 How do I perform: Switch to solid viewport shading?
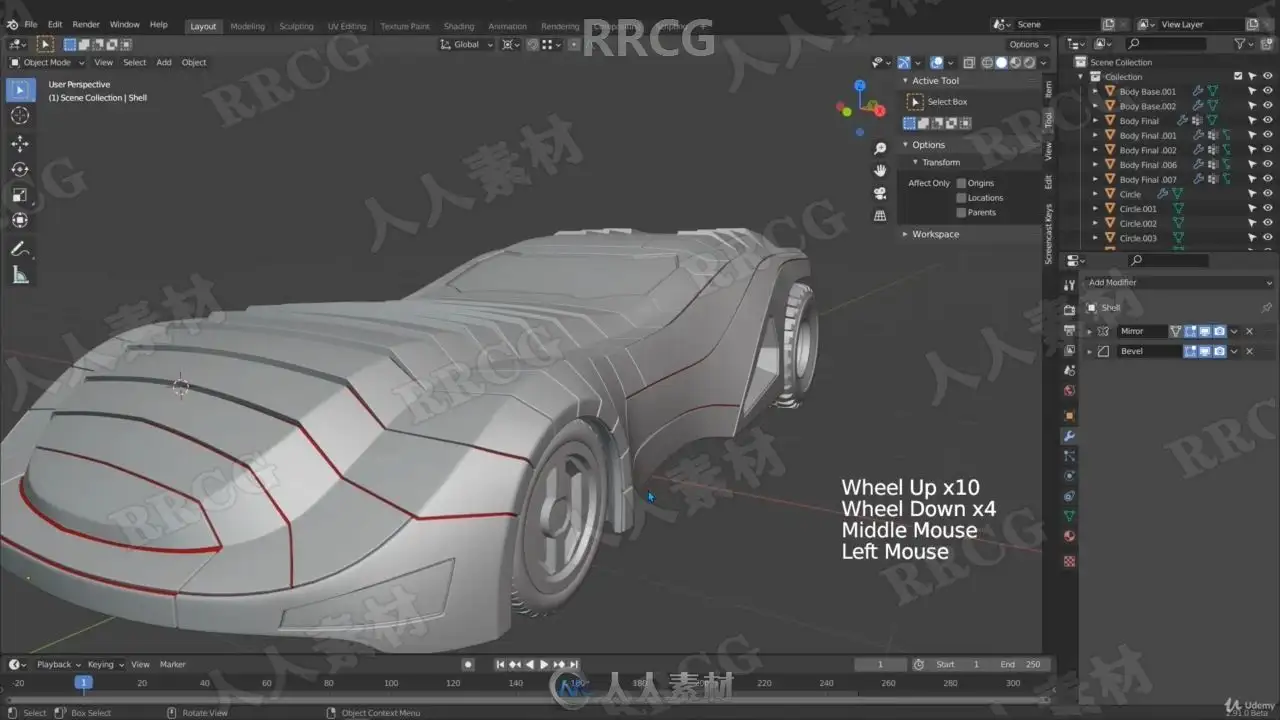point(1002,62)
